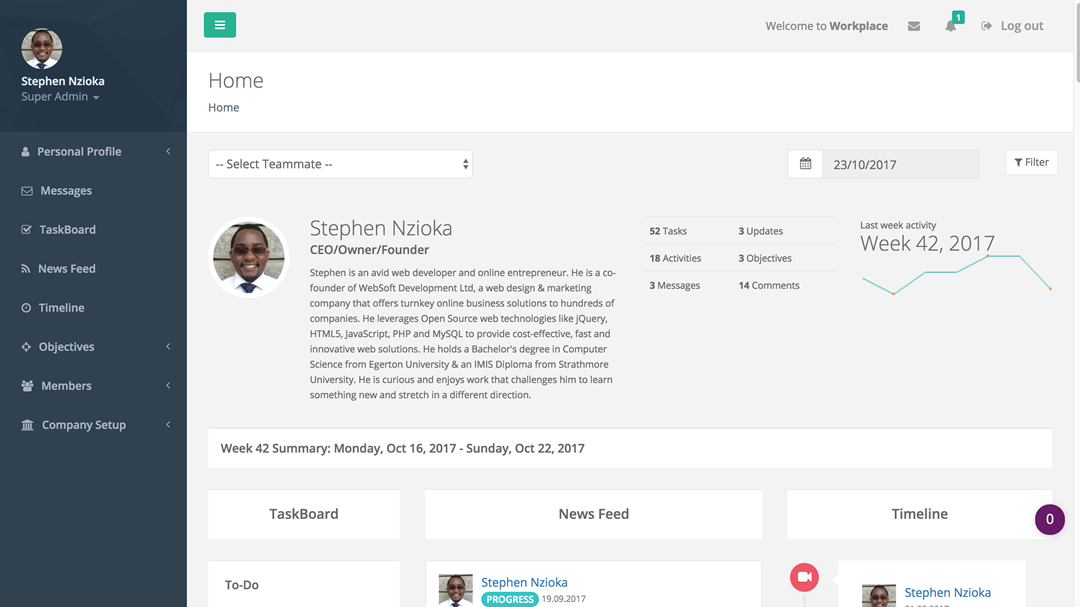Screen dimensions: 1080x607
Task: Click the purple circular counter badge
Action: click(x=1049, y=519)
